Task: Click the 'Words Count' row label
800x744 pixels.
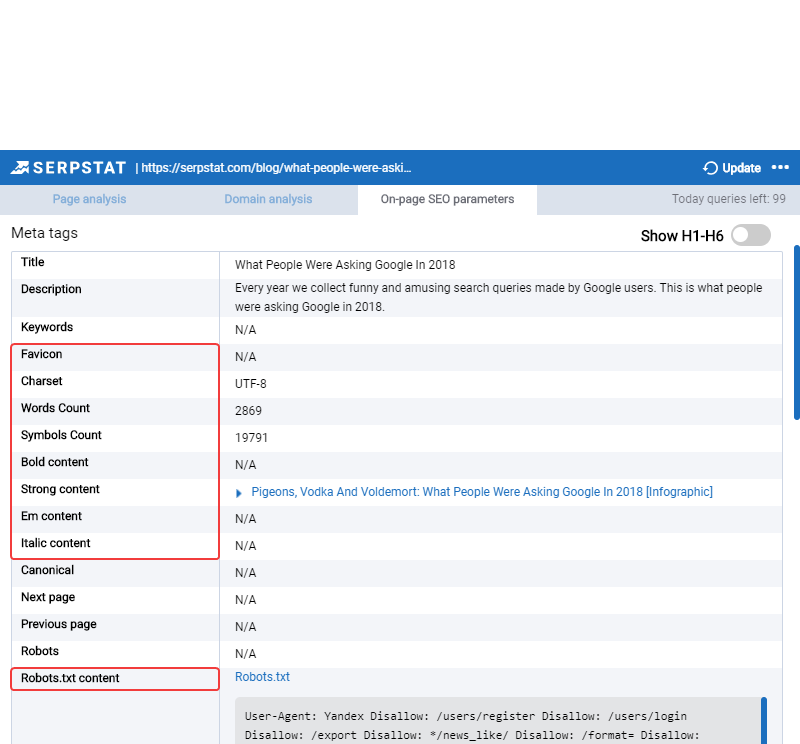Action: click(x=55, y=408)
